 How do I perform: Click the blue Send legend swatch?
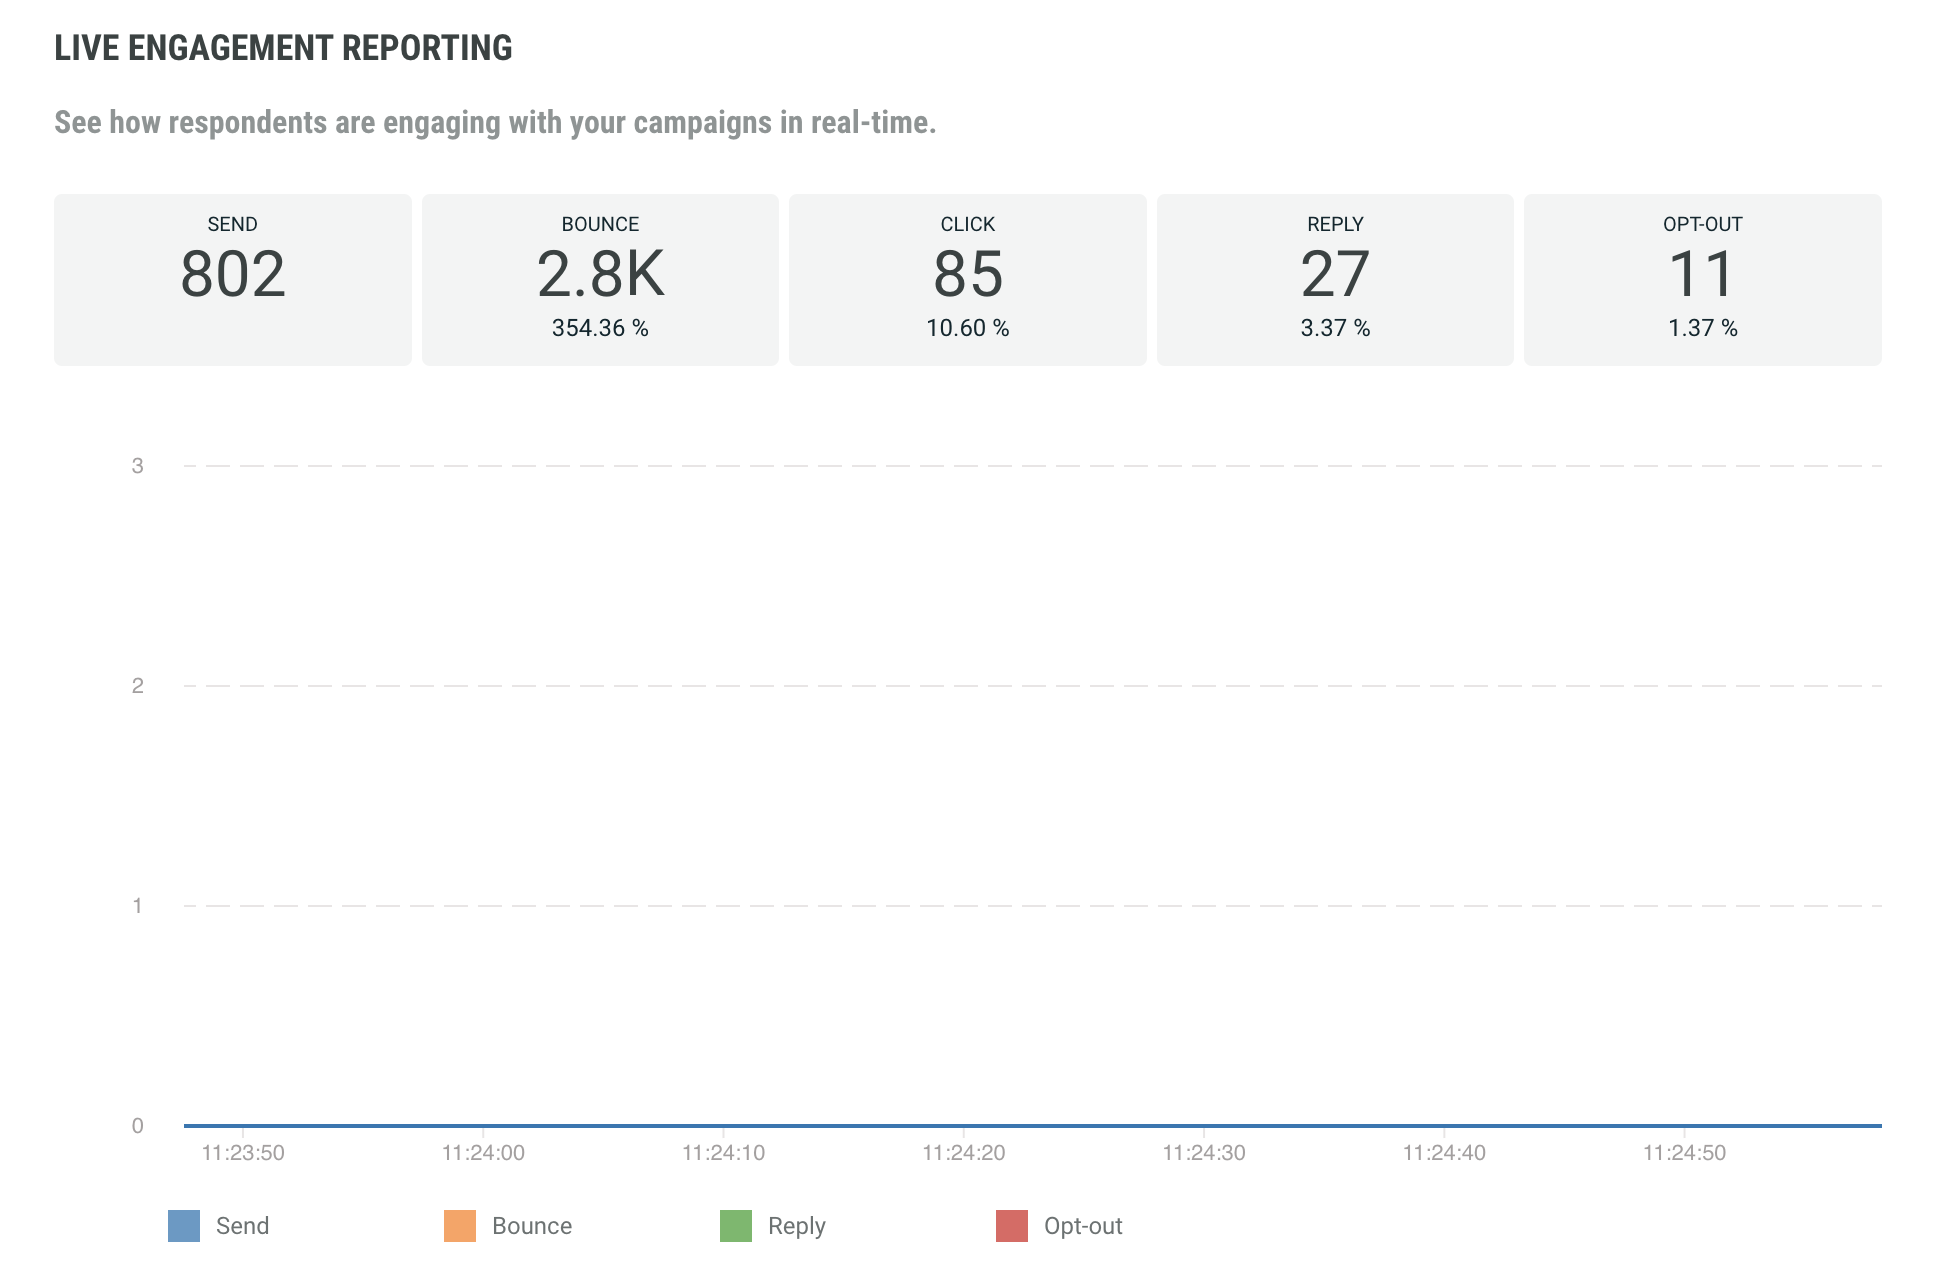click(184, 1226)
